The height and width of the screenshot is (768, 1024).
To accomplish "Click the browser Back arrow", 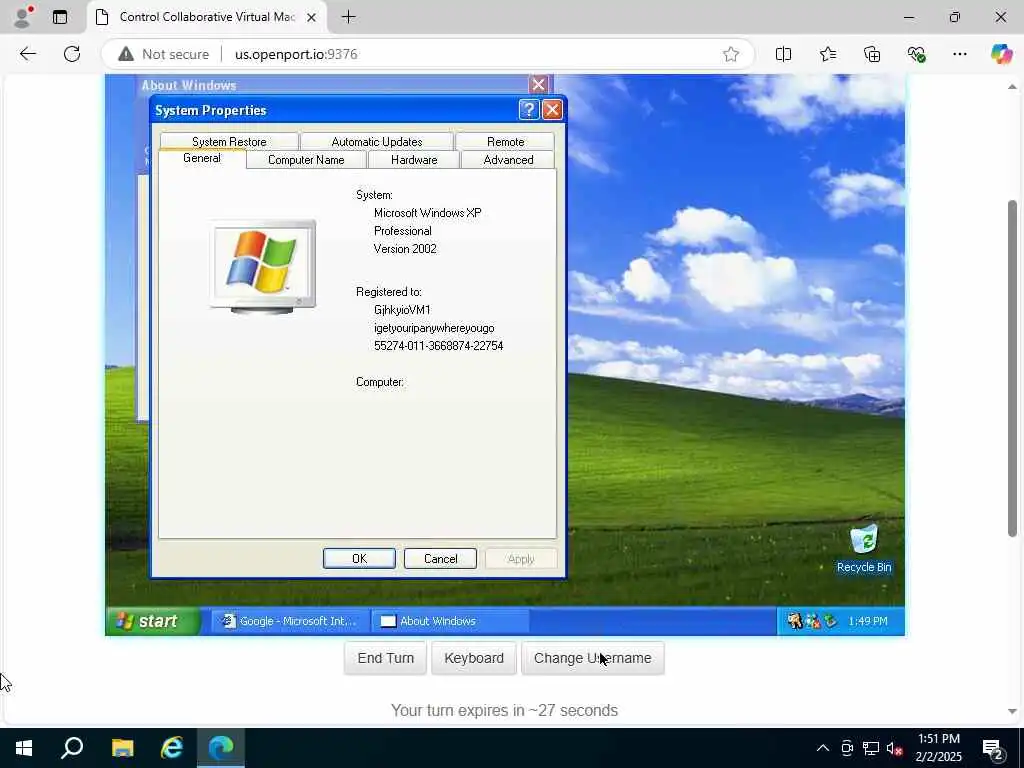I will [x=27, y=54].
